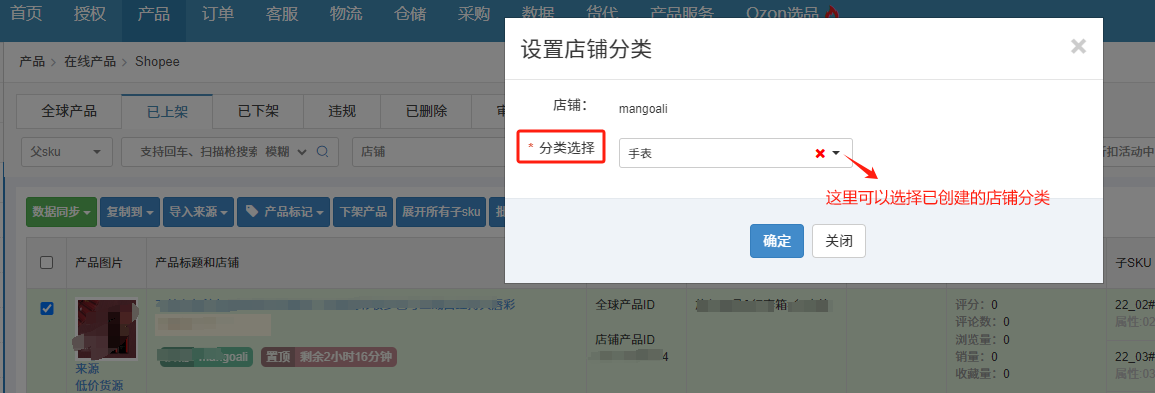Click the 剩余2小时16分钟 countdown label
This screenshot has width=1155, height=393.
345,357
